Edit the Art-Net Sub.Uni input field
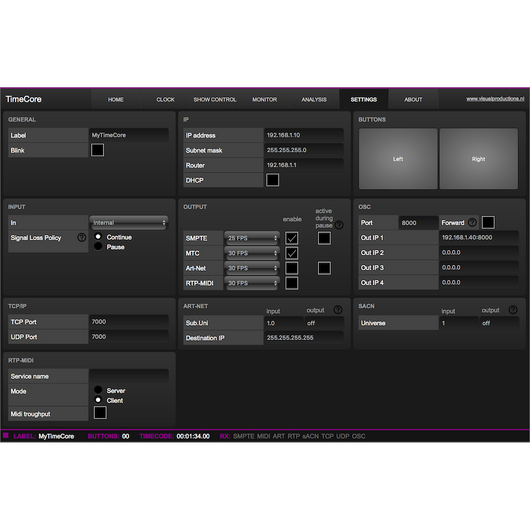This screenshot has width=530, height=530. pyautogui.click(x=284, y=323)
